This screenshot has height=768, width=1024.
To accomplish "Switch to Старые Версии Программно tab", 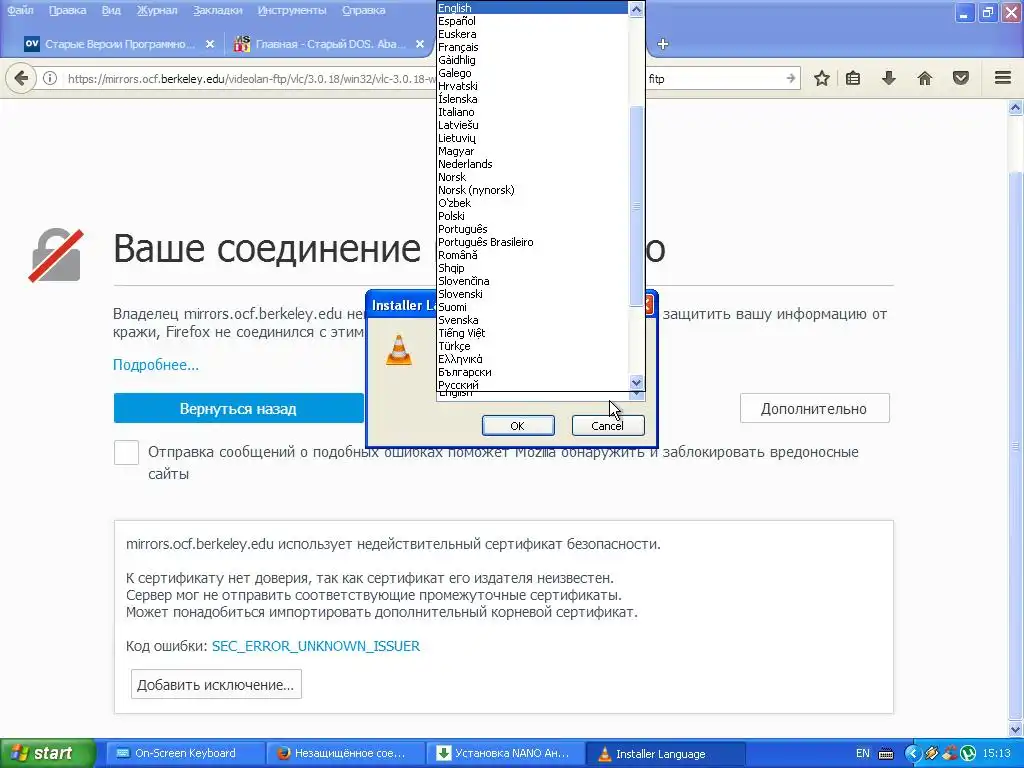I will 119,44.
